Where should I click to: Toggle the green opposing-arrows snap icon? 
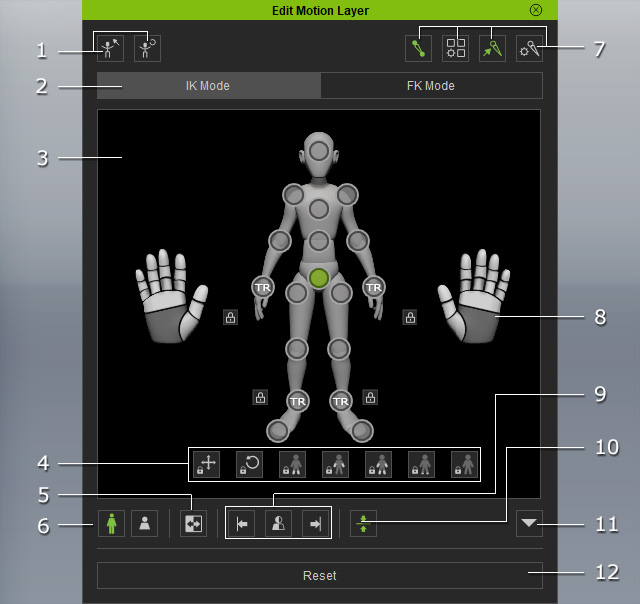pyautogui.click(x=363, y=524)
